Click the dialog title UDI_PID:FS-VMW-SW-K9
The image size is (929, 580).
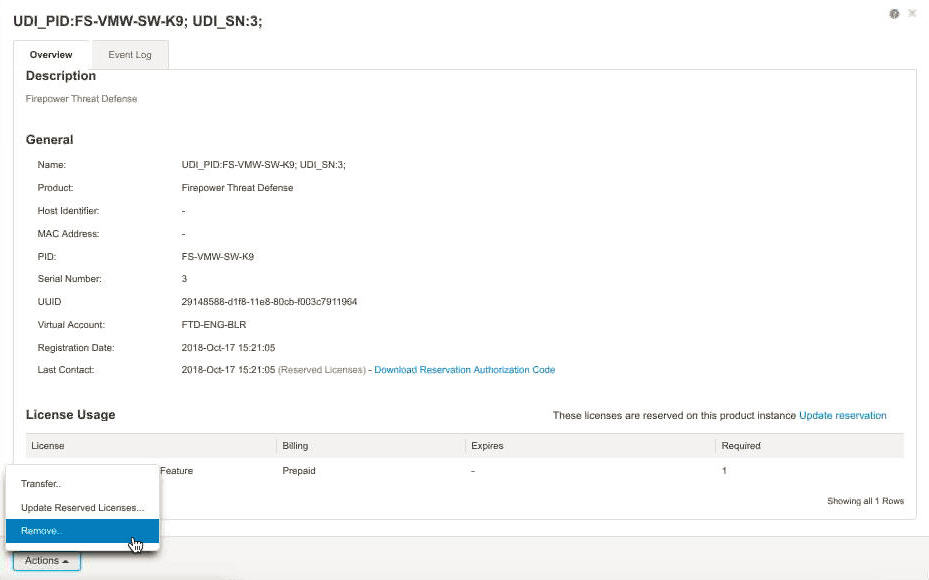[x=137, y=21]
